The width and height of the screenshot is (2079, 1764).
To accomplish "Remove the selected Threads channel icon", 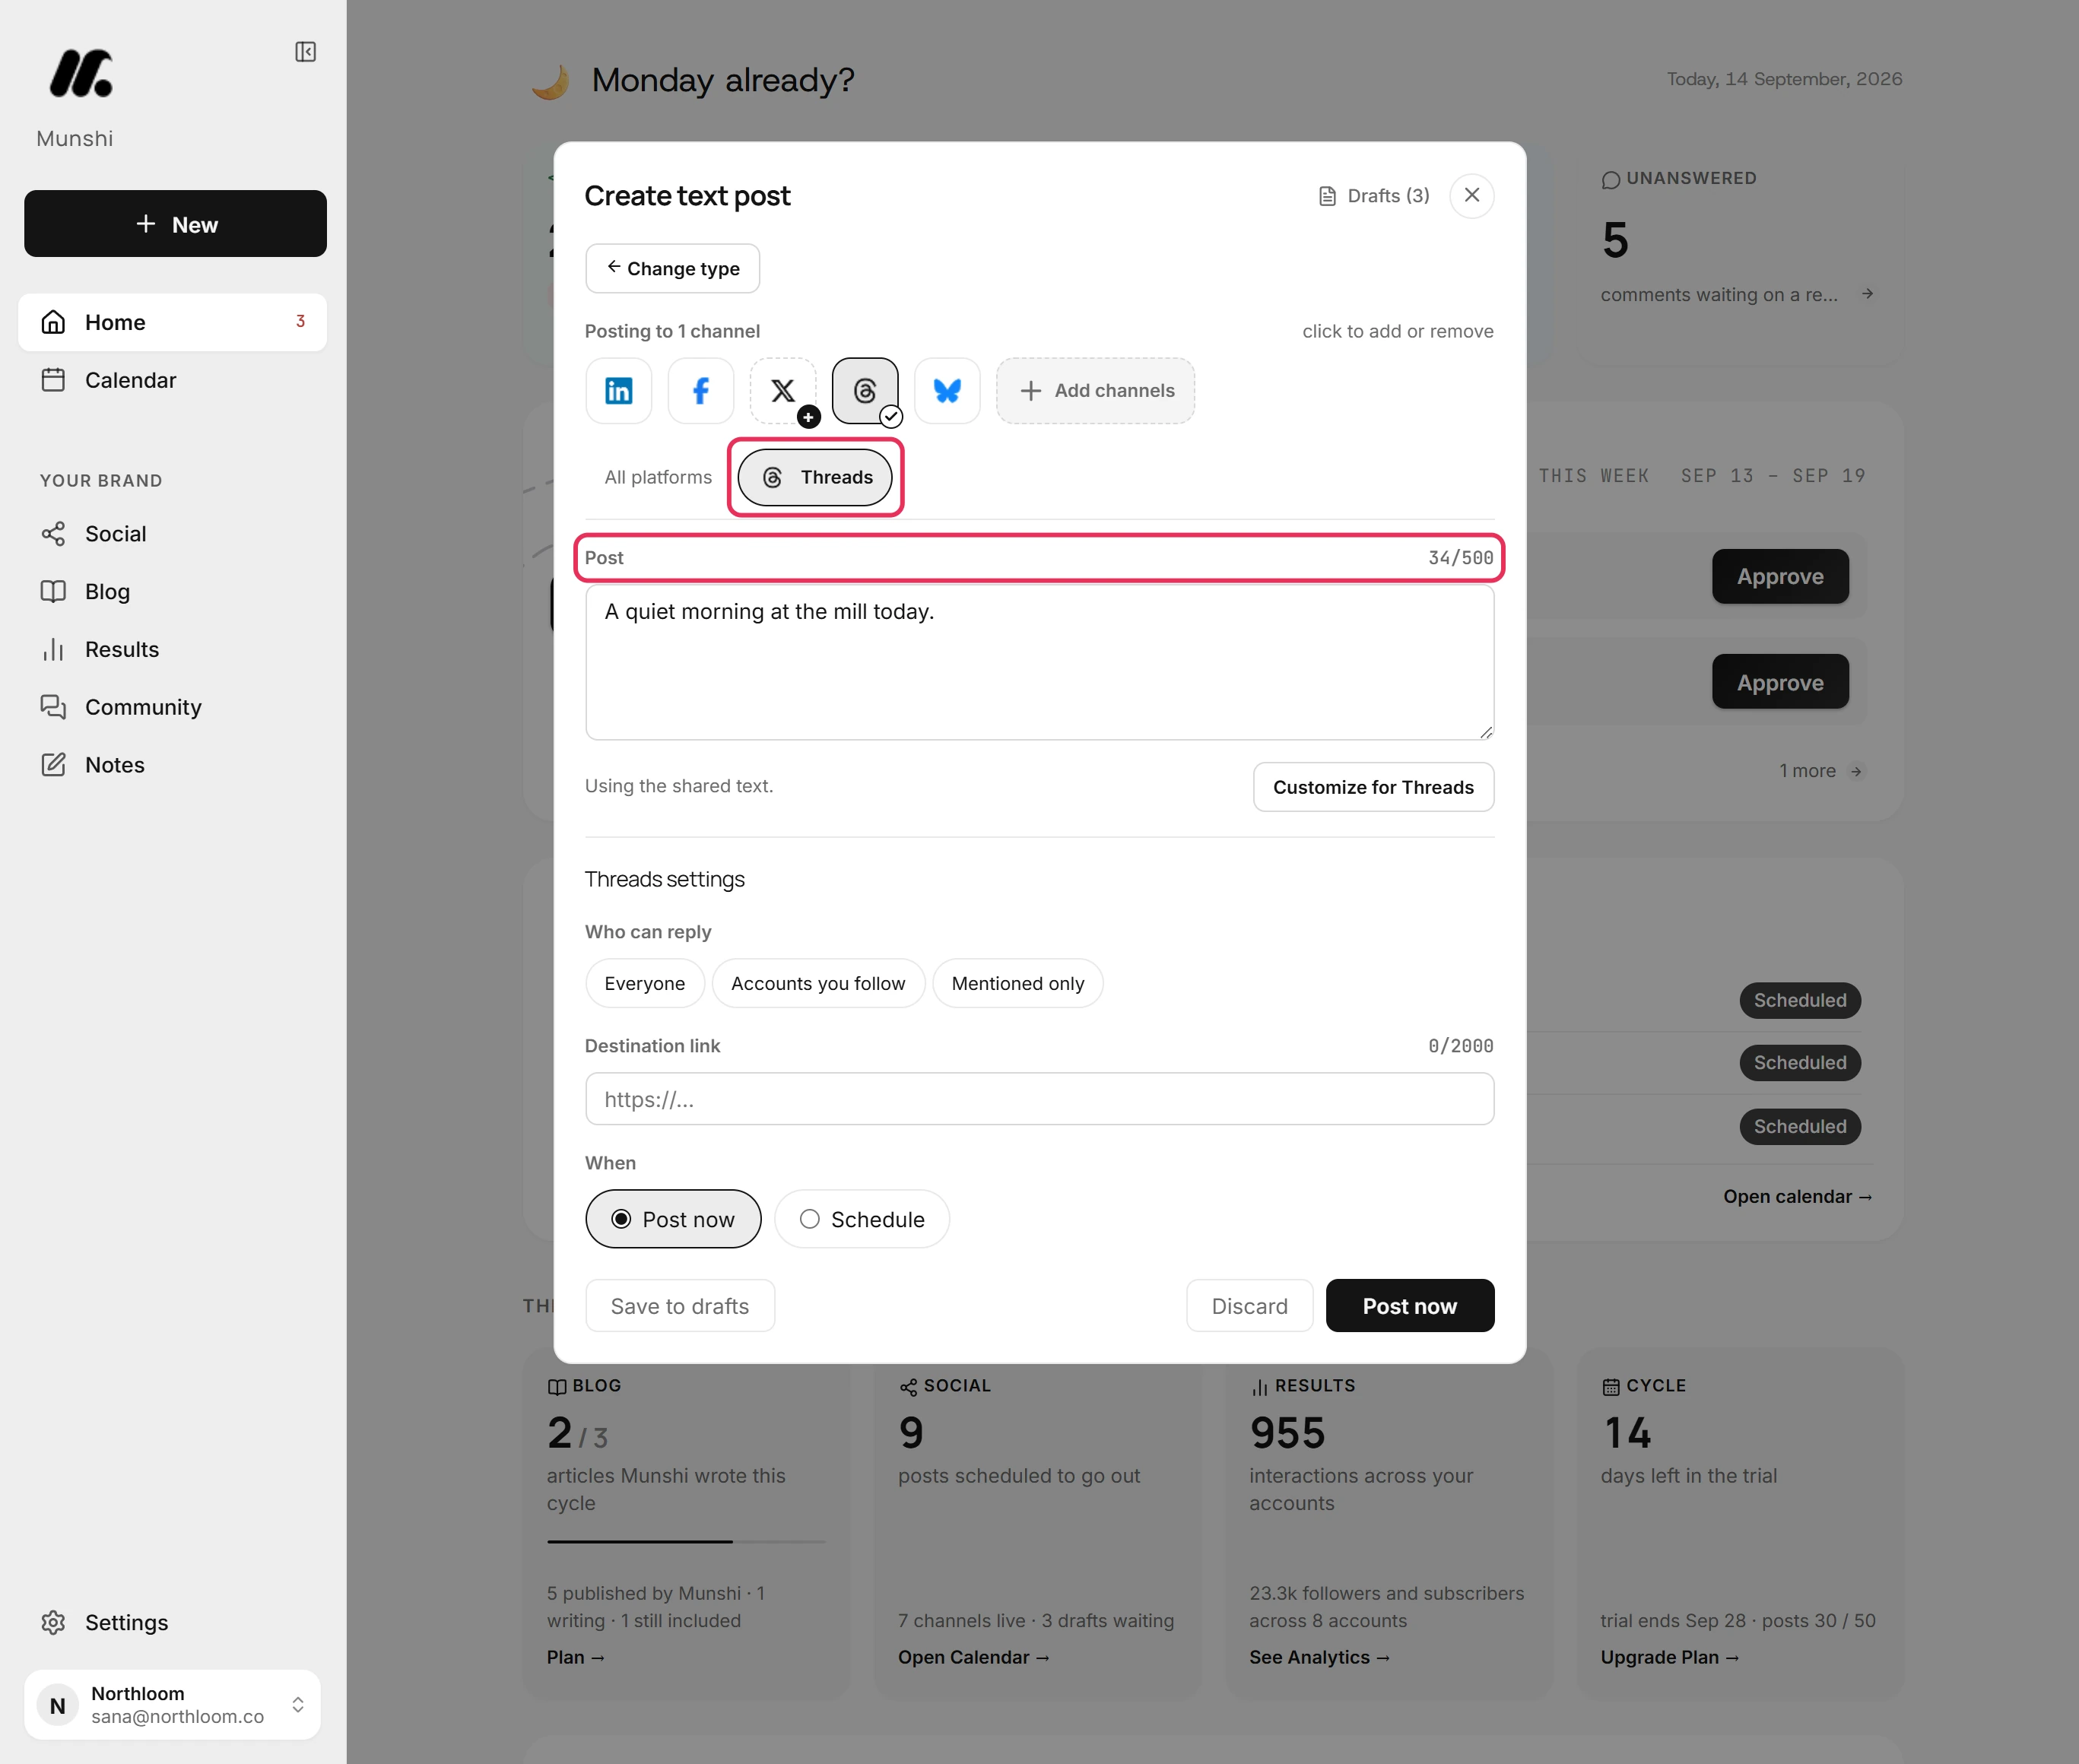I will pyautogui.click(x=865, y=391).
